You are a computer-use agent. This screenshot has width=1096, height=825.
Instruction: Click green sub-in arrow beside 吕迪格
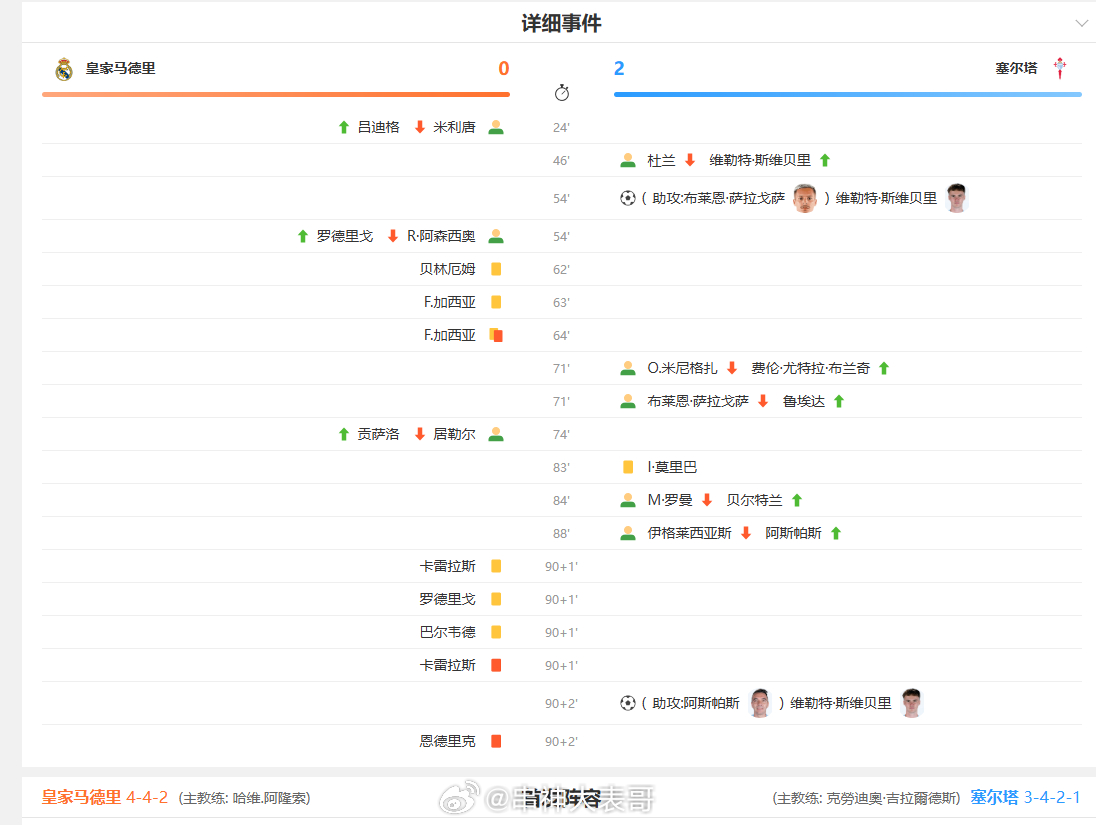(343, 127)
